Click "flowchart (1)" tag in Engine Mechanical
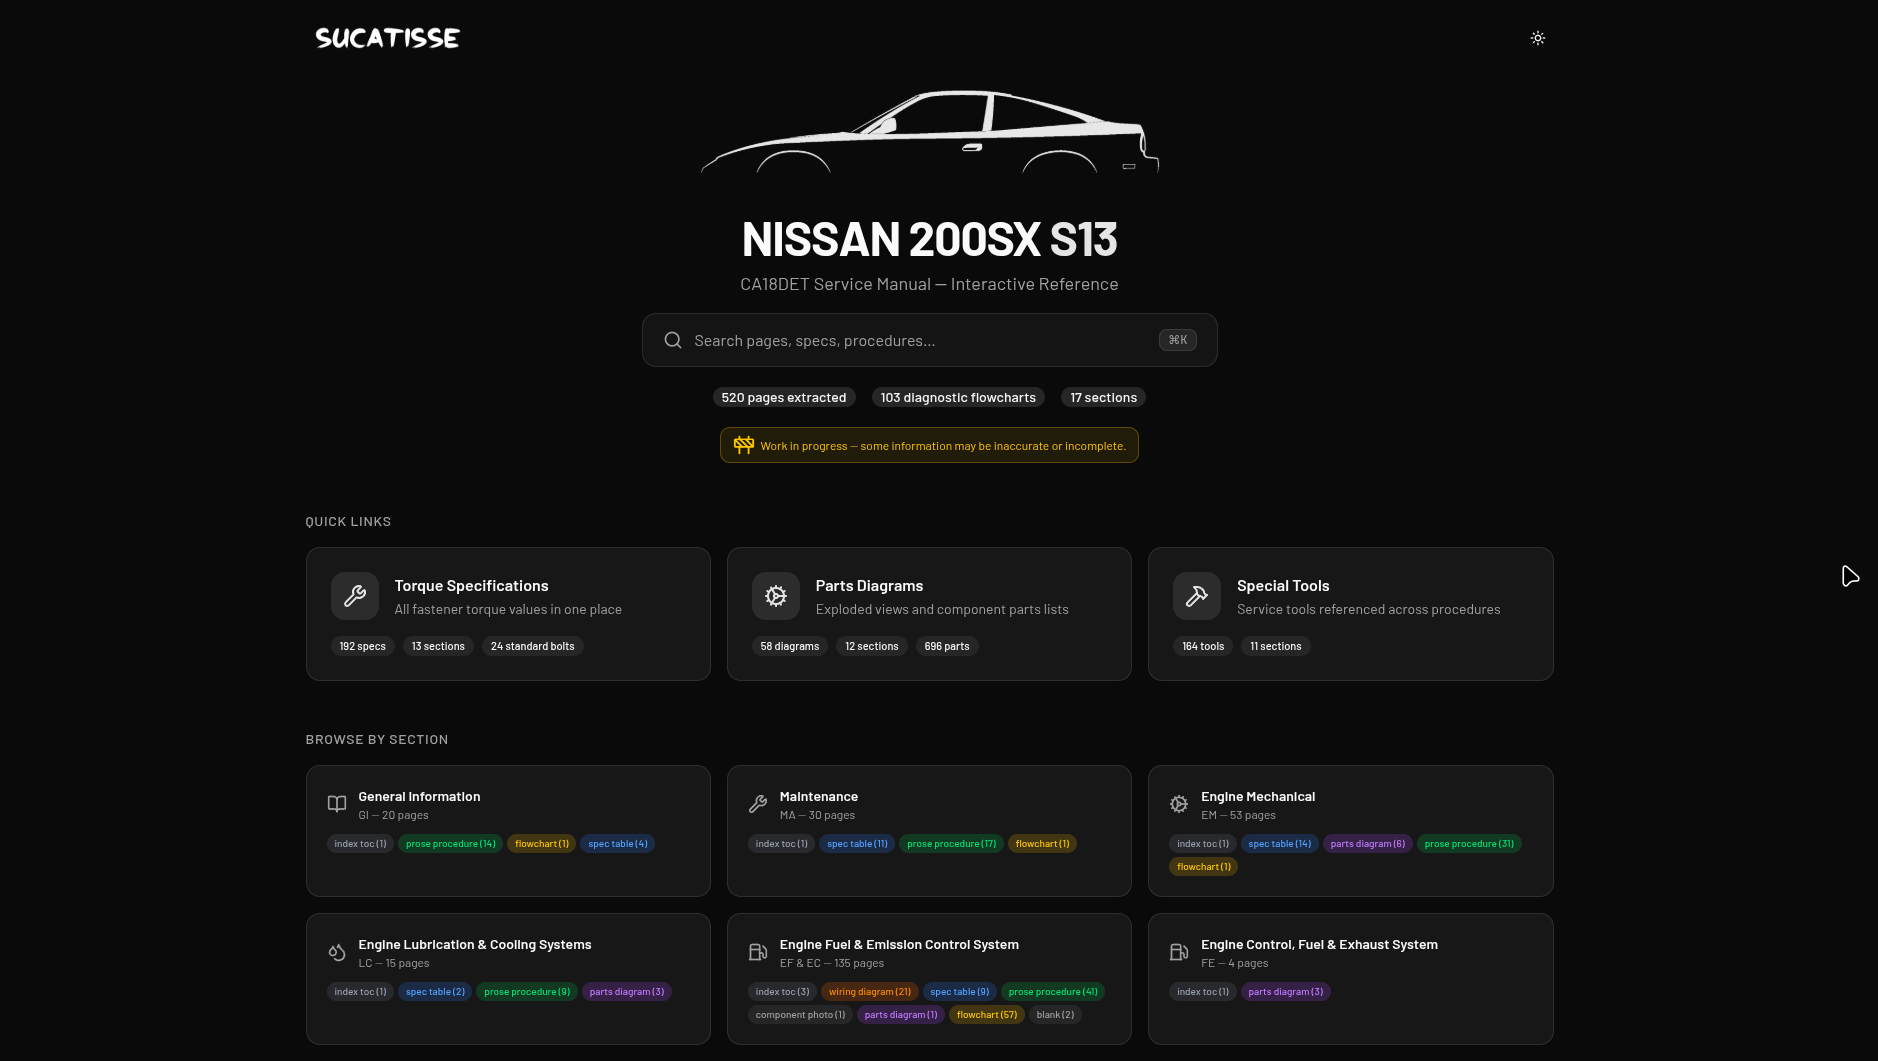This screenshot has height=1061, width=1878. [x=1204, y=867]
